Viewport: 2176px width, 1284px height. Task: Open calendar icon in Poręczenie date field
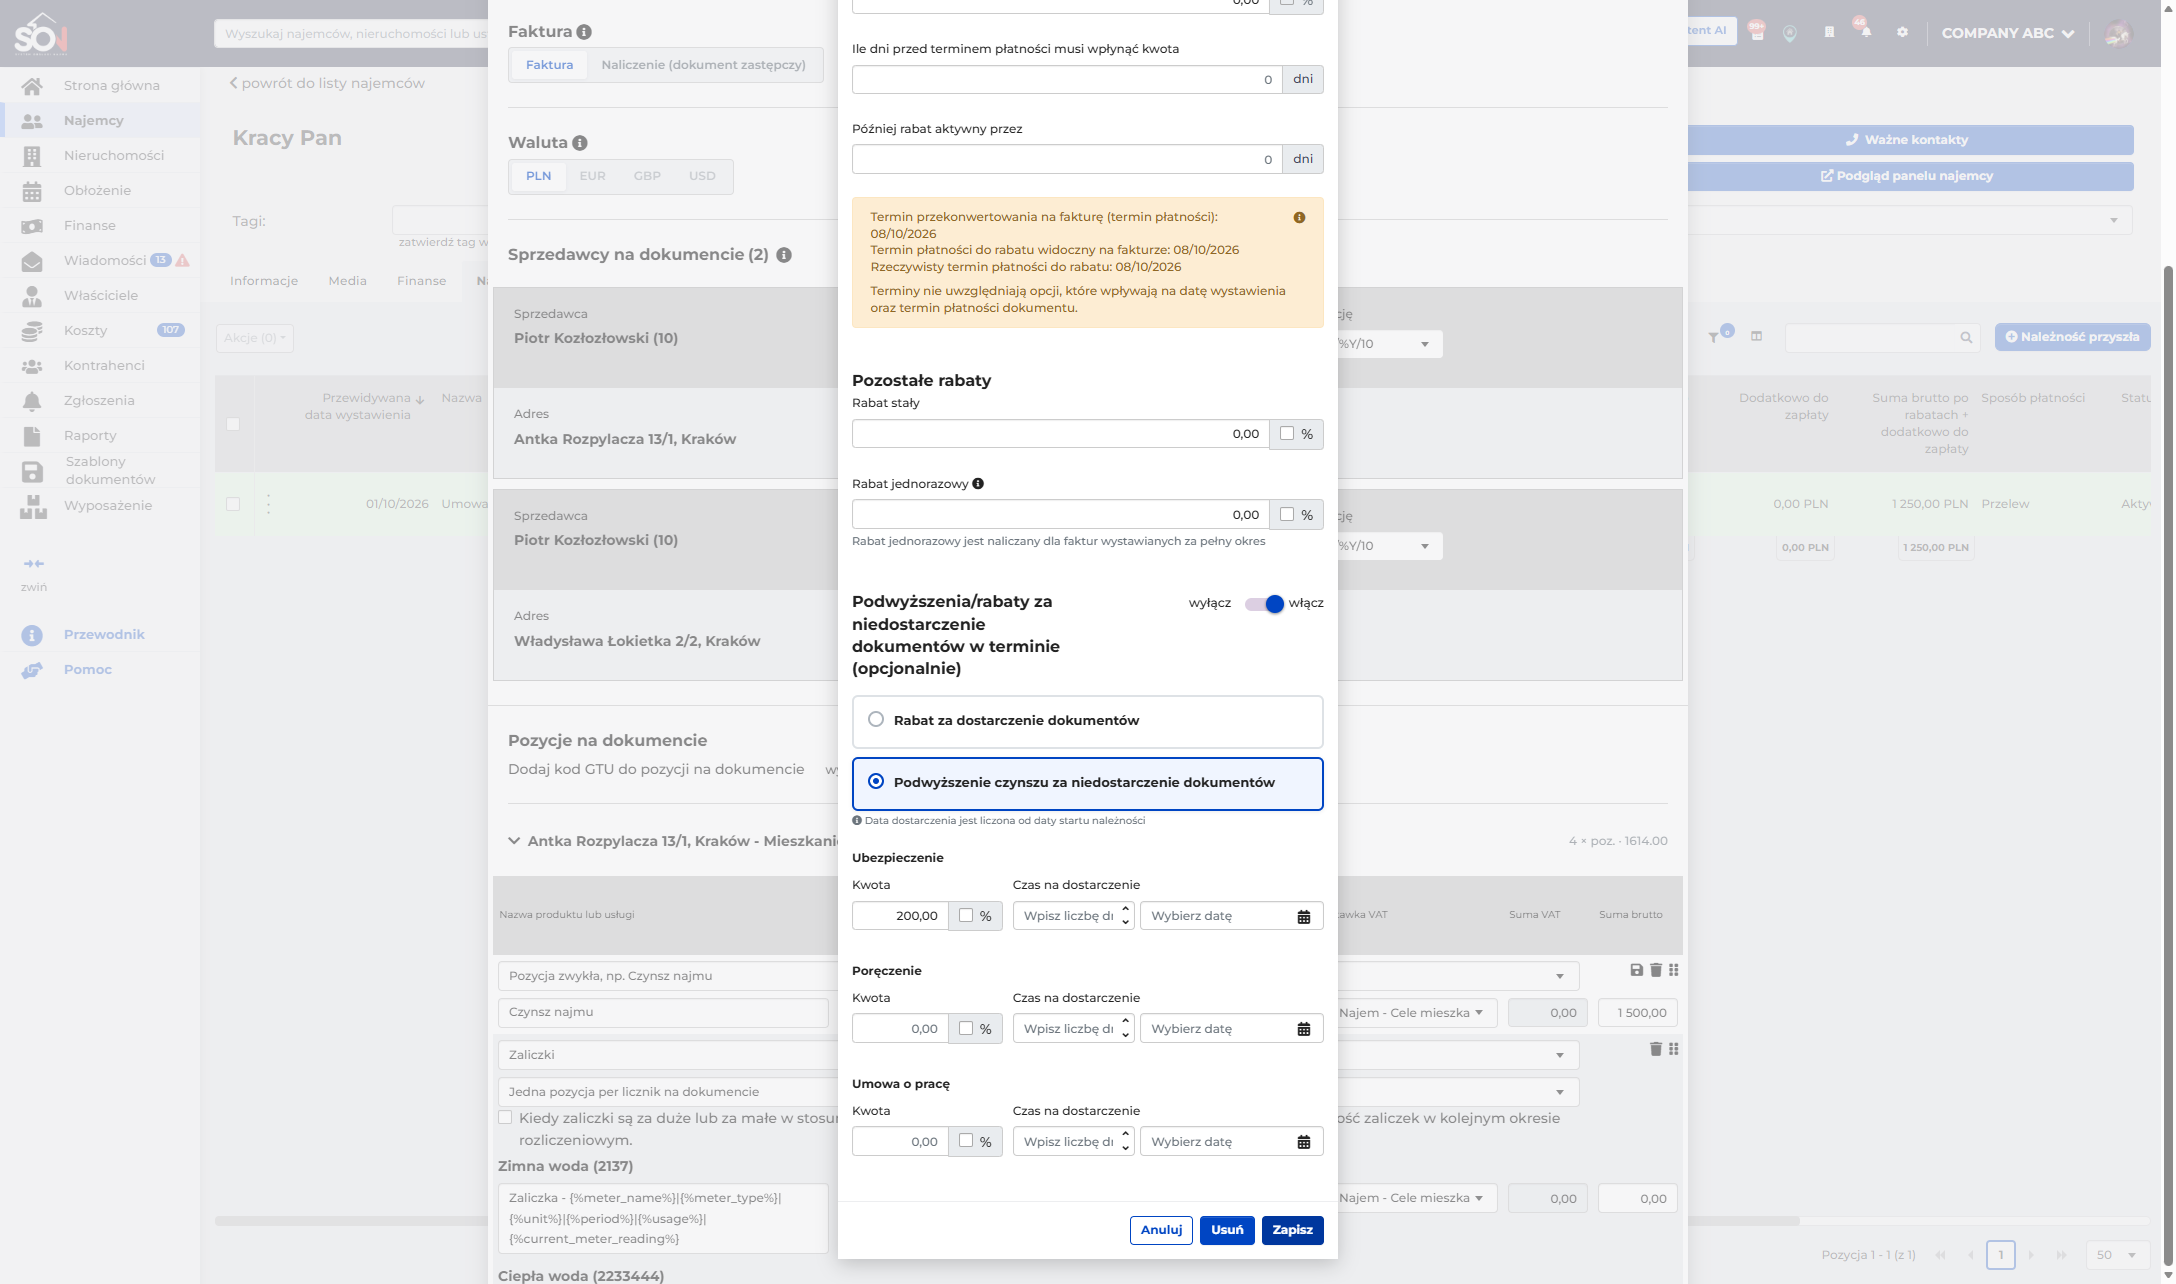point(1303,1030)
